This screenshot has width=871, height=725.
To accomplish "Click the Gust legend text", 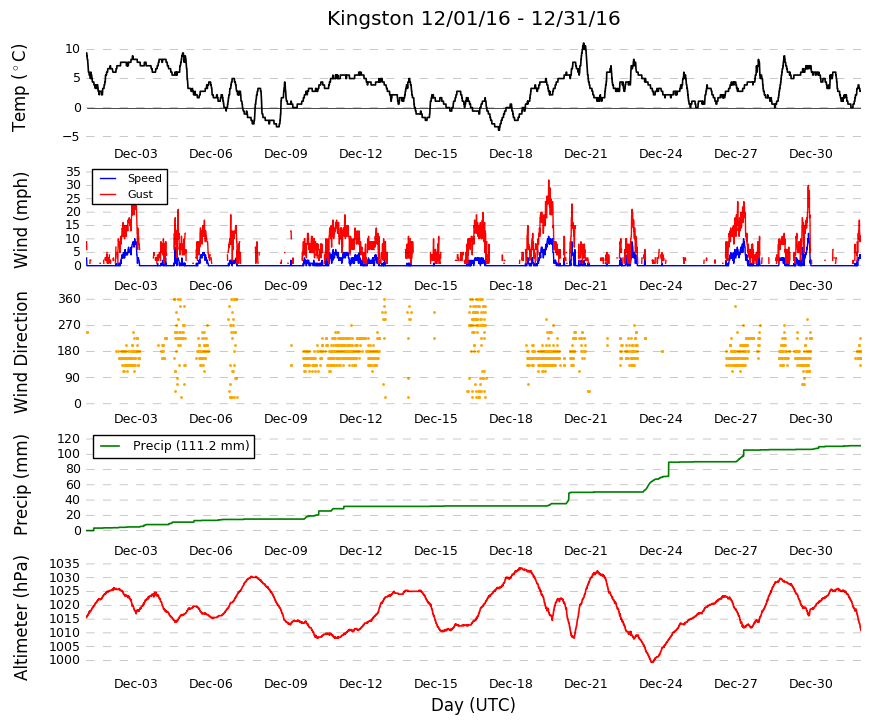I will 140,194.
